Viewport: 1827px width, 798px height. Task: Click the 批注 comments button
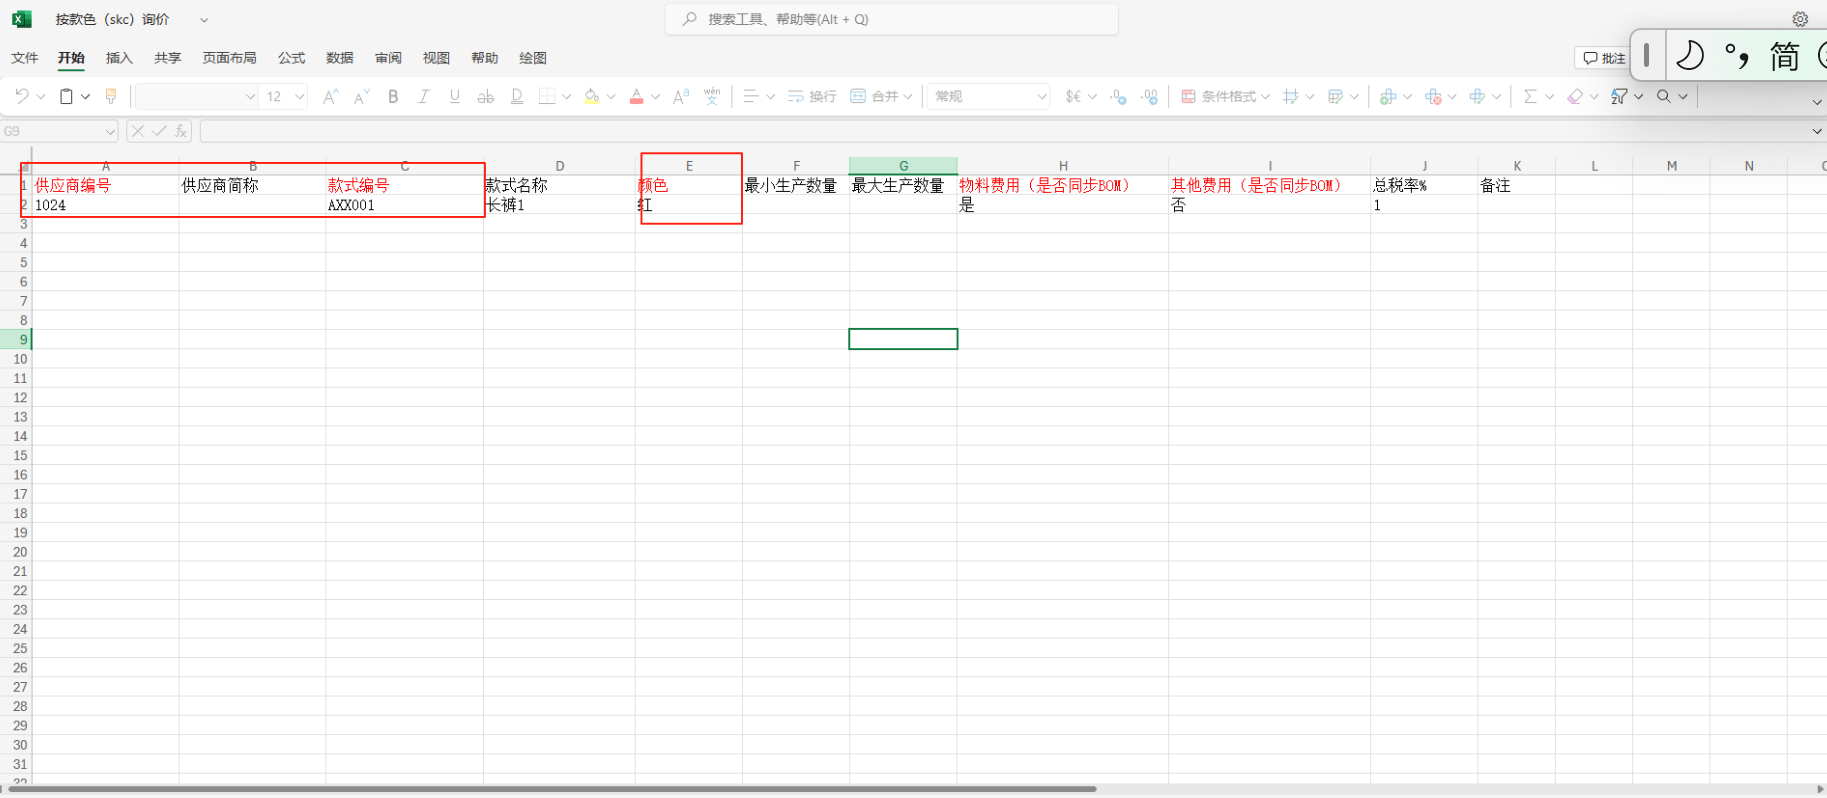[x=1603, y=58]
